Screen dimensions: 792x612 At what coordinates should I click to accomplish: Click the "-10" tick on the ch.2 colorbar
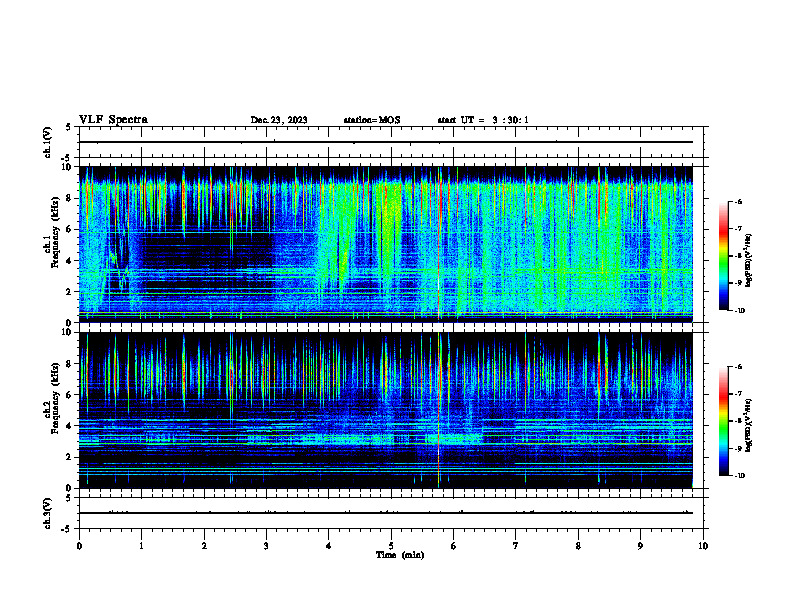(740, 475)
